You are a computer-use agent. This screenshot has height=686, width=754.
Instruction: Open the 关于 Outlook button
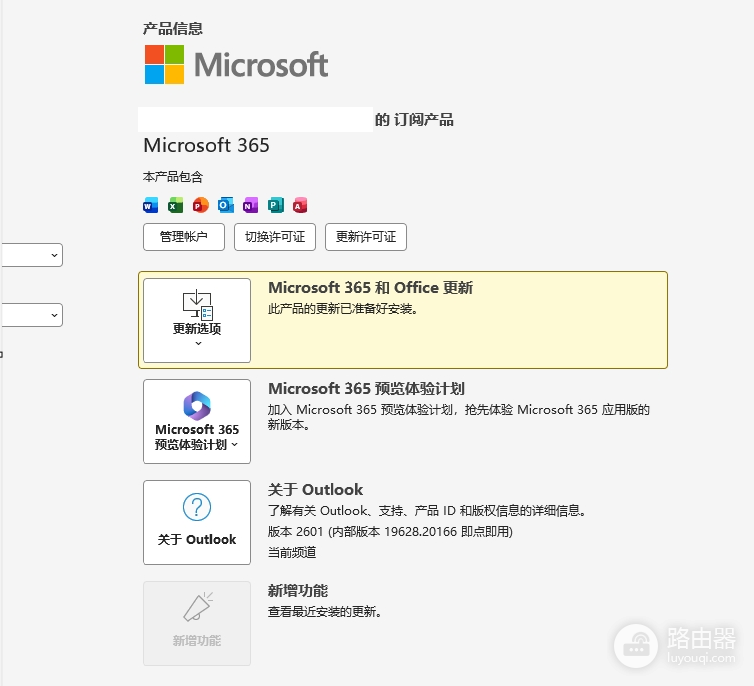pyautogui.click(x=197, y=523)
